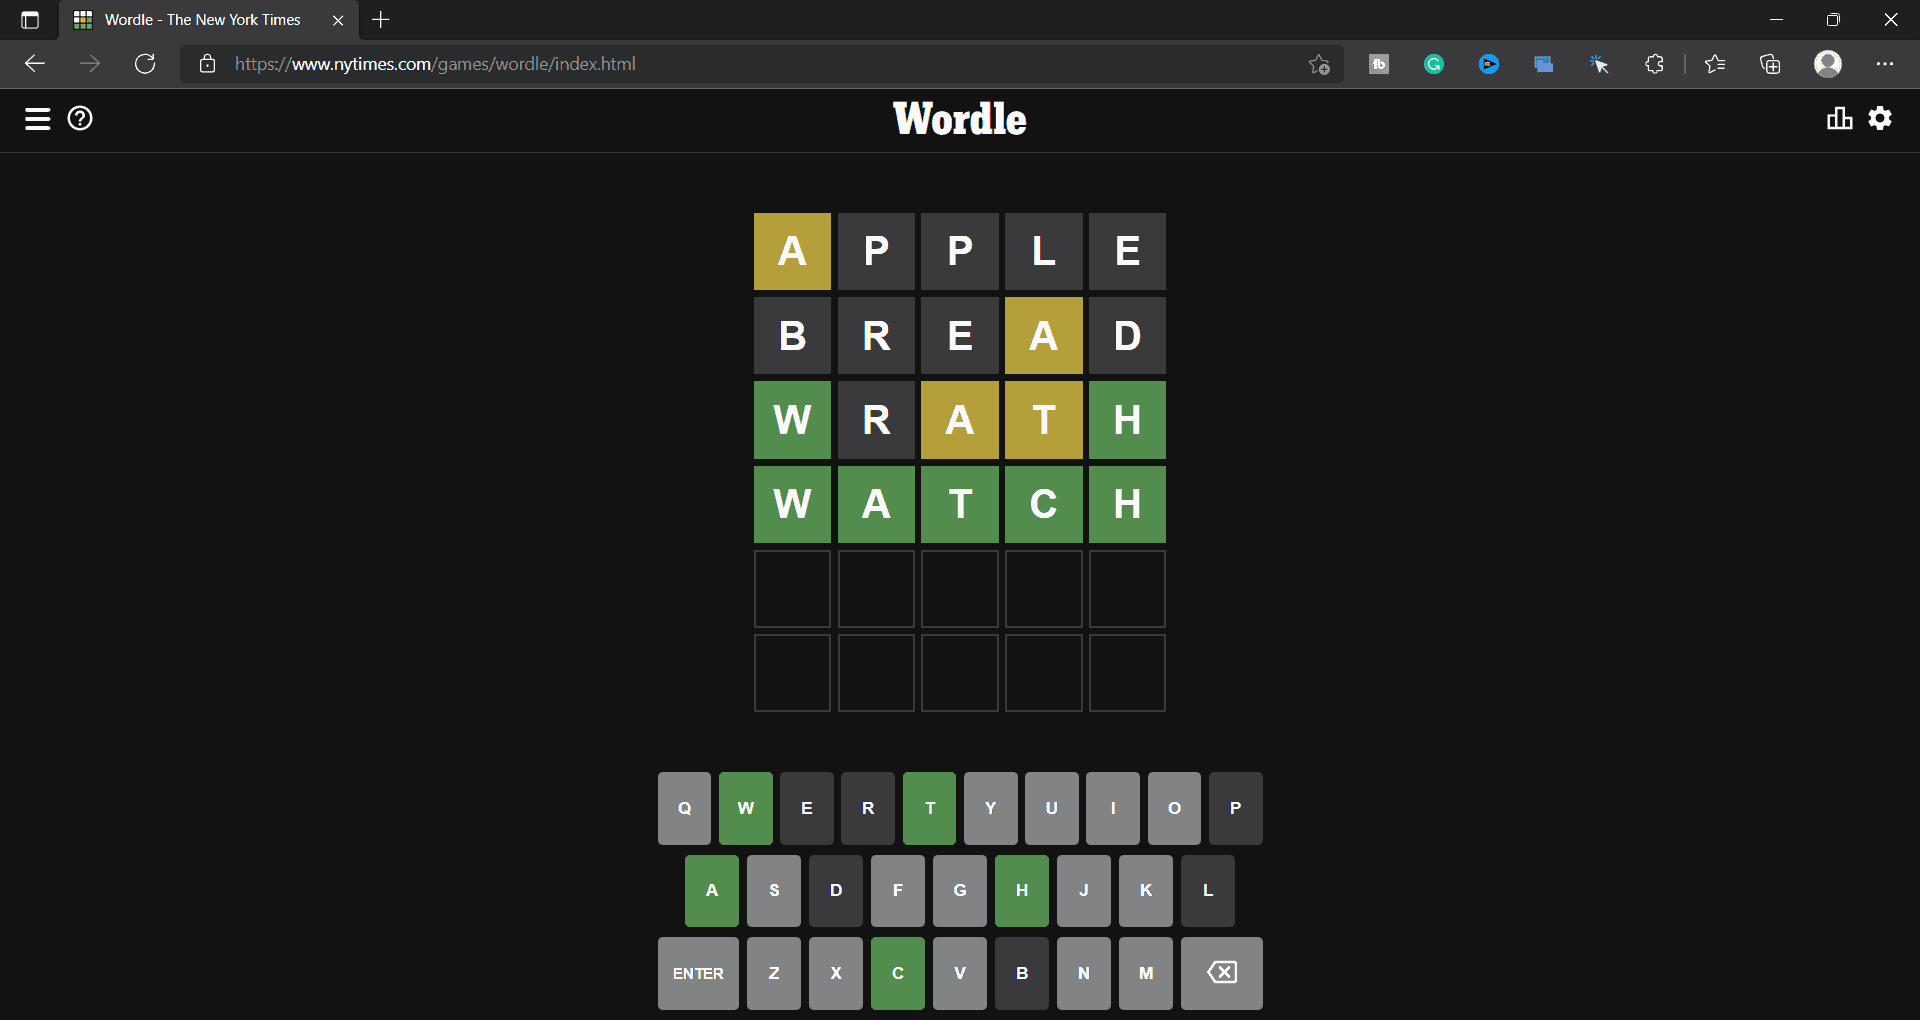
Task: Click the backspace key on keyboard
Action: pyautogui.click(x=1221, y=973)
